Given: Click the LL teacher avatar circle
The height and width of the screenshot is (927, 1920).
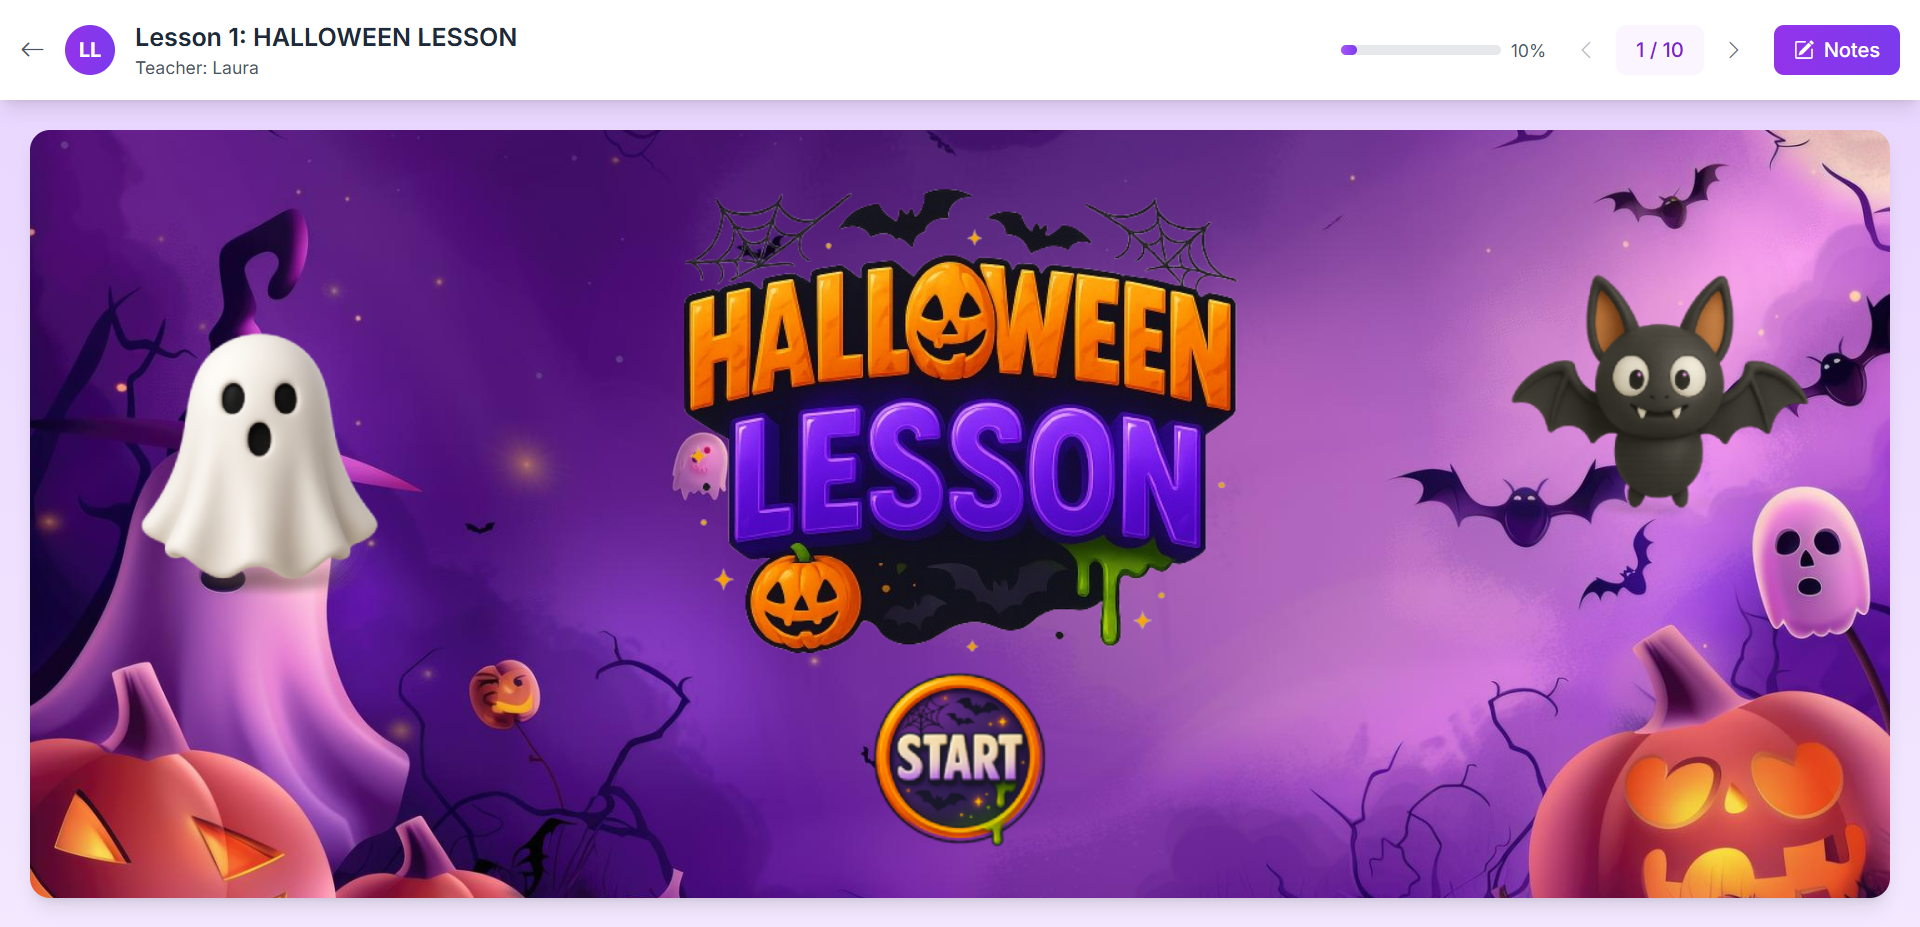Looking at the screenshot, I should click(x=90, y=50).
